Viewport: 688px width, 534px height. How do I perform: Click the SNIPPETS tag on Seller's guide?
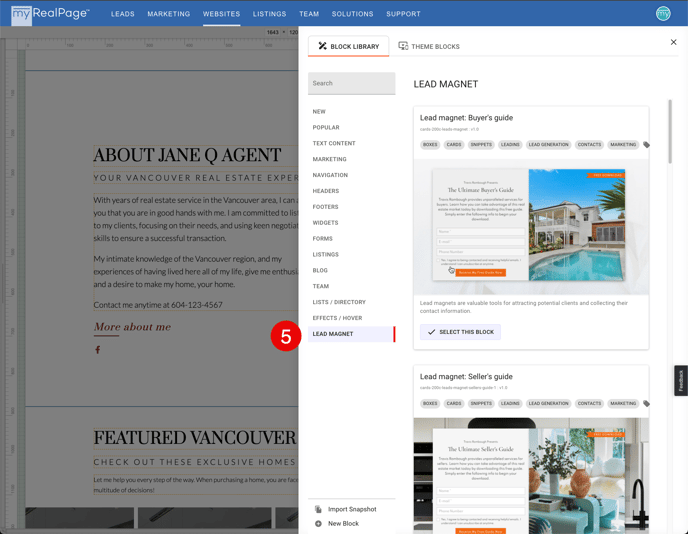tap(481, 404)
